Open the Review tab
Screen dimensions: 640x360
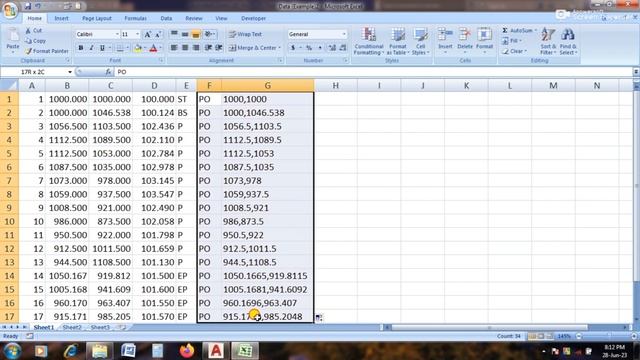coord(193,18)
